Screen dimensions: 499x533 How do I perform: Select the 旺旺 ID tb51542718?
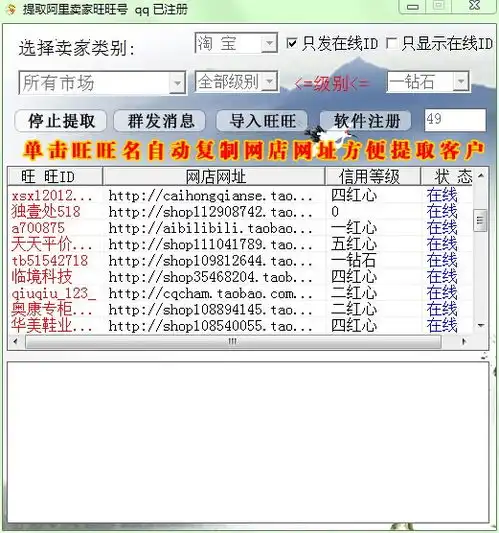click(50, 261)
